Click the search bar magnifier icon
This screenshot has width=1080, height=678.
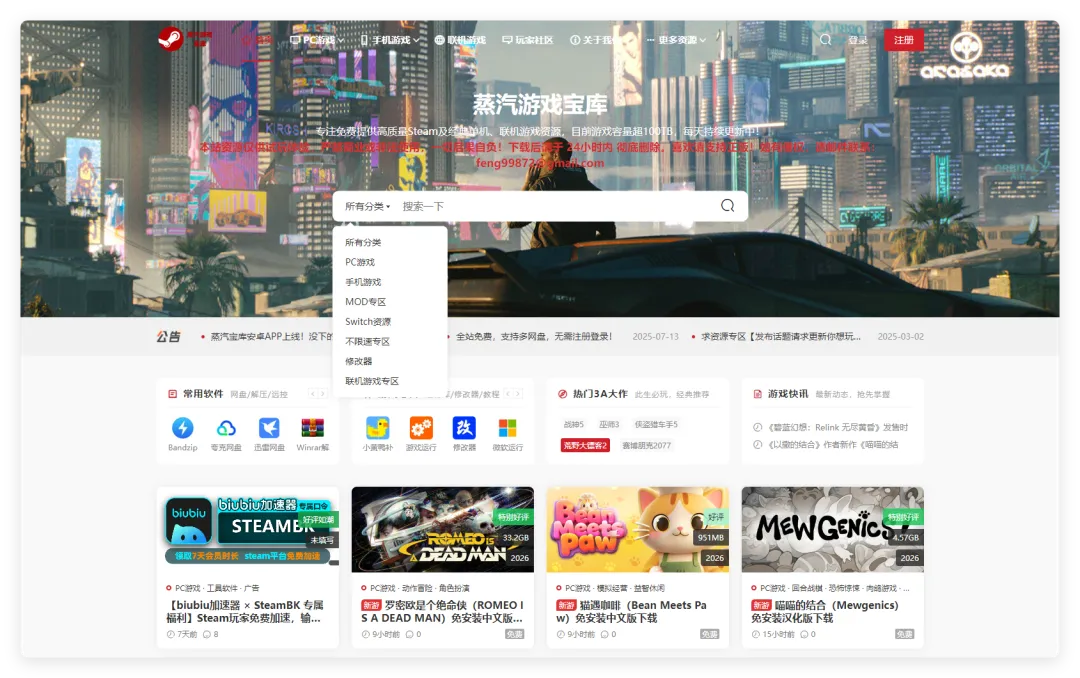[x=727, y=205]
